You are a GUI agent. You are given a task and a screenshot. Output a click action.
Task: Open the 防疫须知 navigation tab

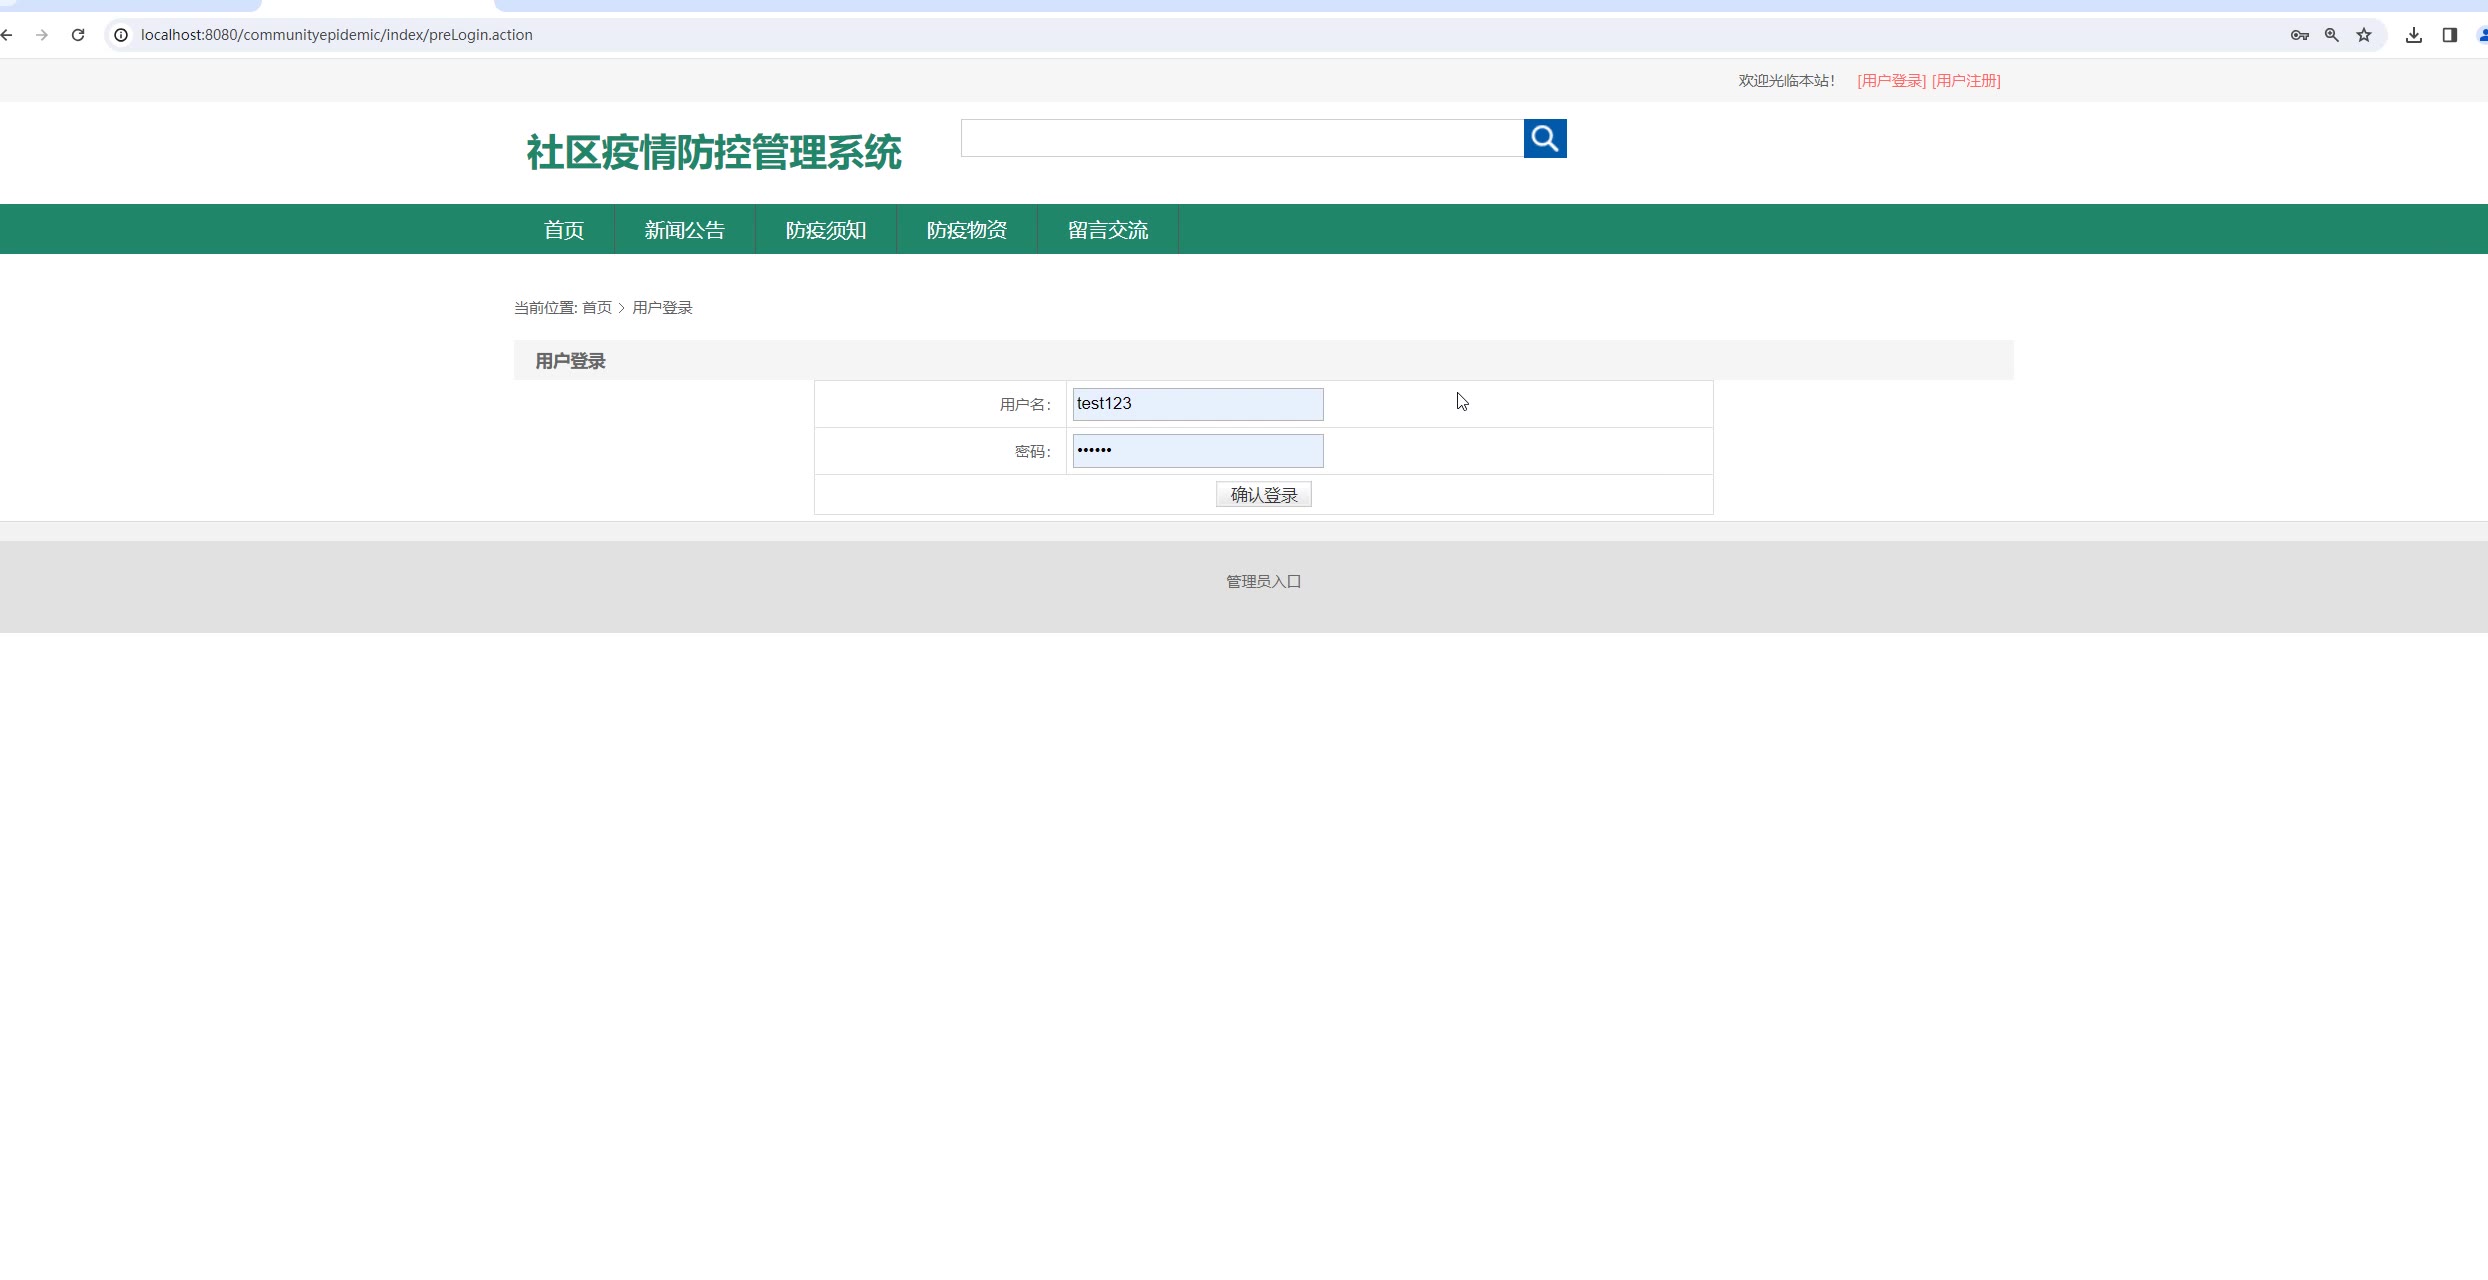[826, 230]
